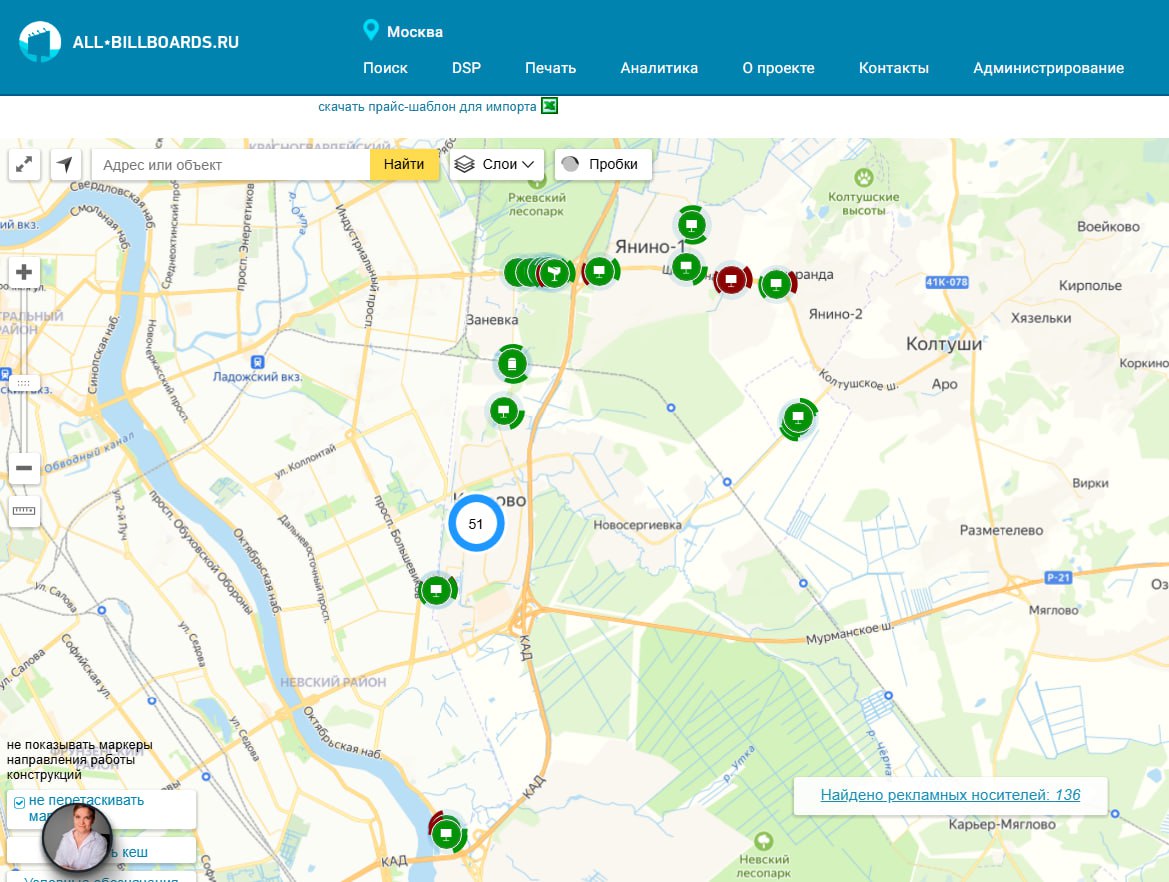Open the 'Найдено рекламных носителей: 136' link
Image resolution: width=1169 pixels, height=882 pixels.
coord(951,795)
